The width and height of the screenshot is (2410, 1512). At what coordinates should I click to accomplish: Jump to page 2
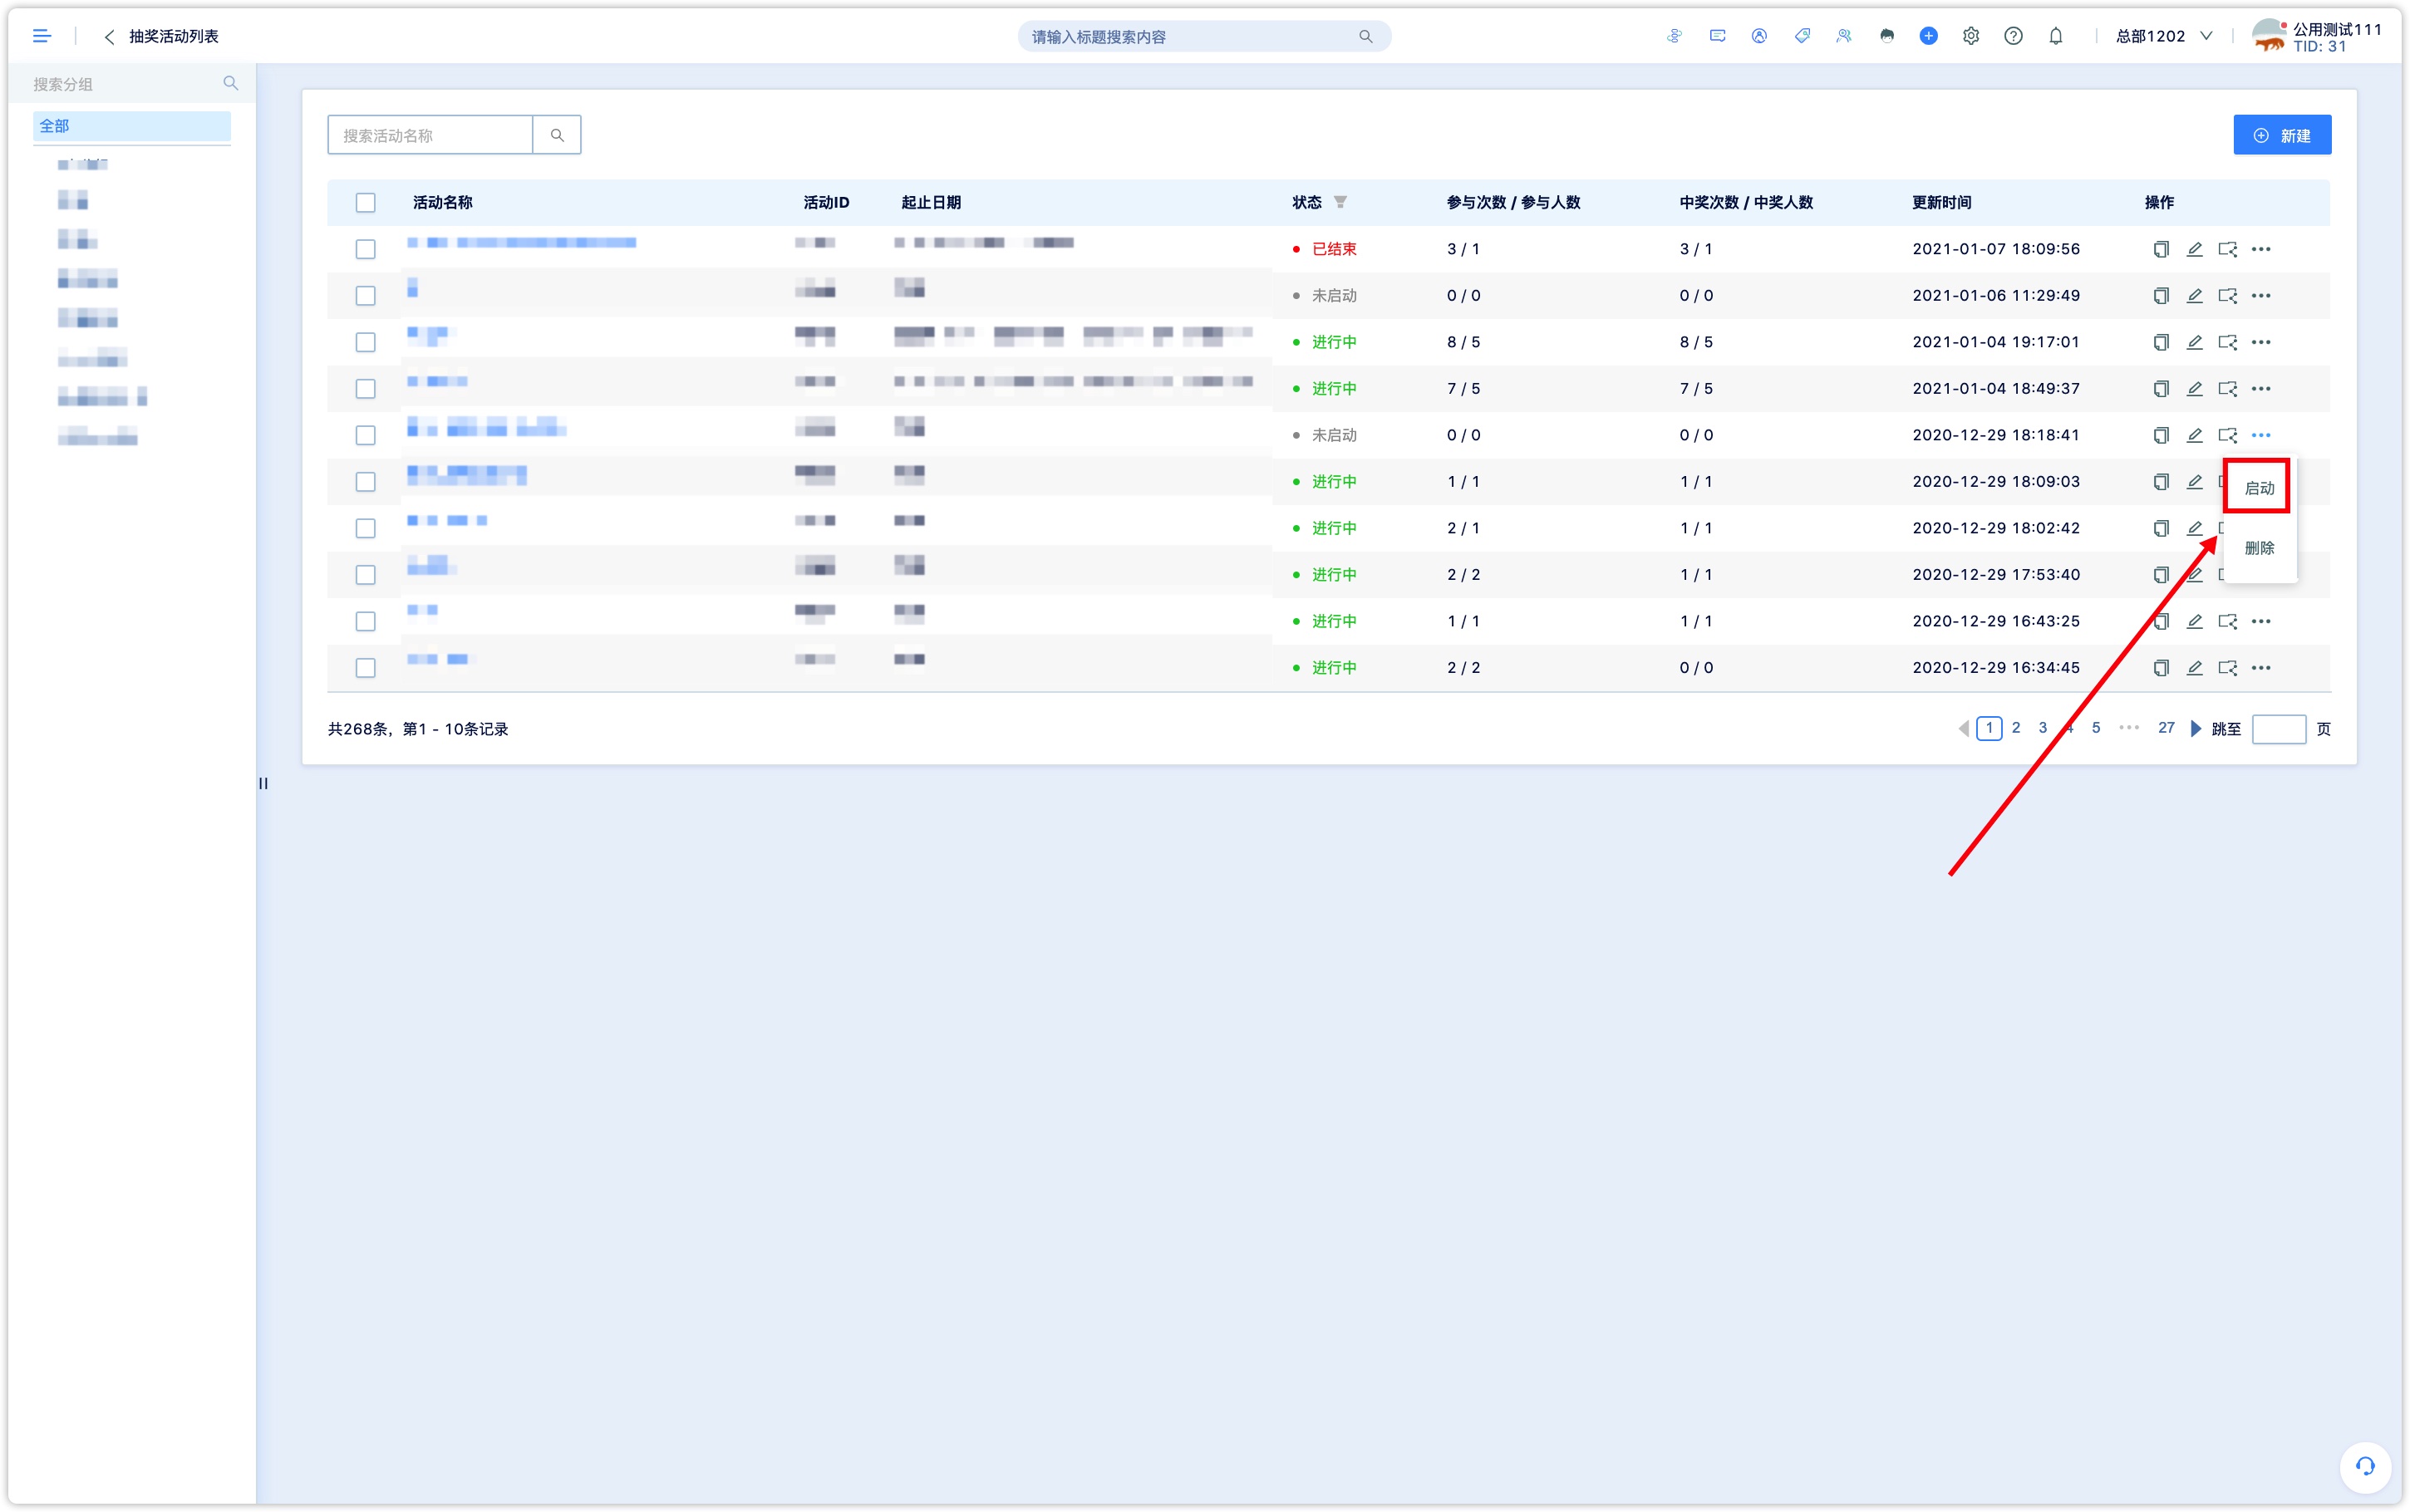point(2015,728)
